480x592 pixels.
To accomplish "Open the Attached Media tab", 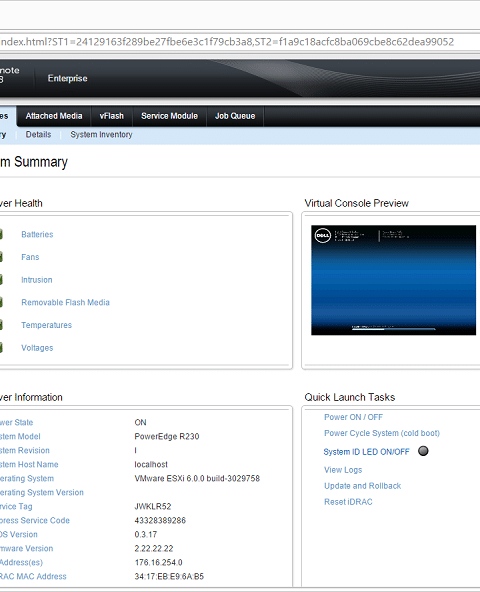I will coord(54,116).
